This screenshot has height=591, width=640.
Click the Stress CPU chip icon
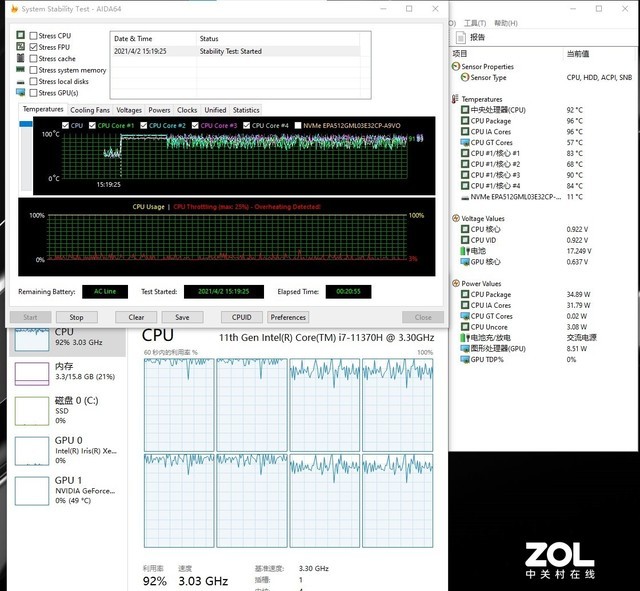click(x=20, y=35)
